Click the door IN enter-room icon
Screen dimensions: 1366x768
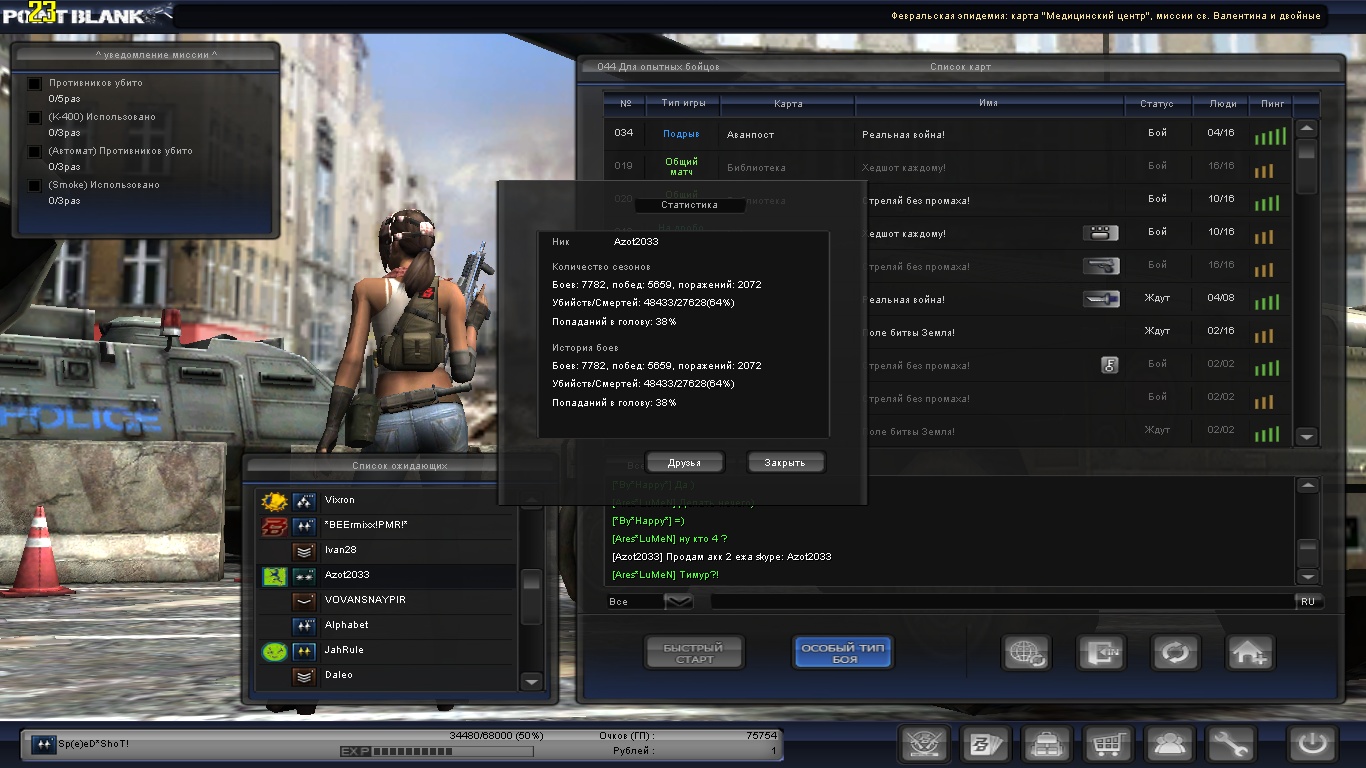click(x=1101, y=653)
